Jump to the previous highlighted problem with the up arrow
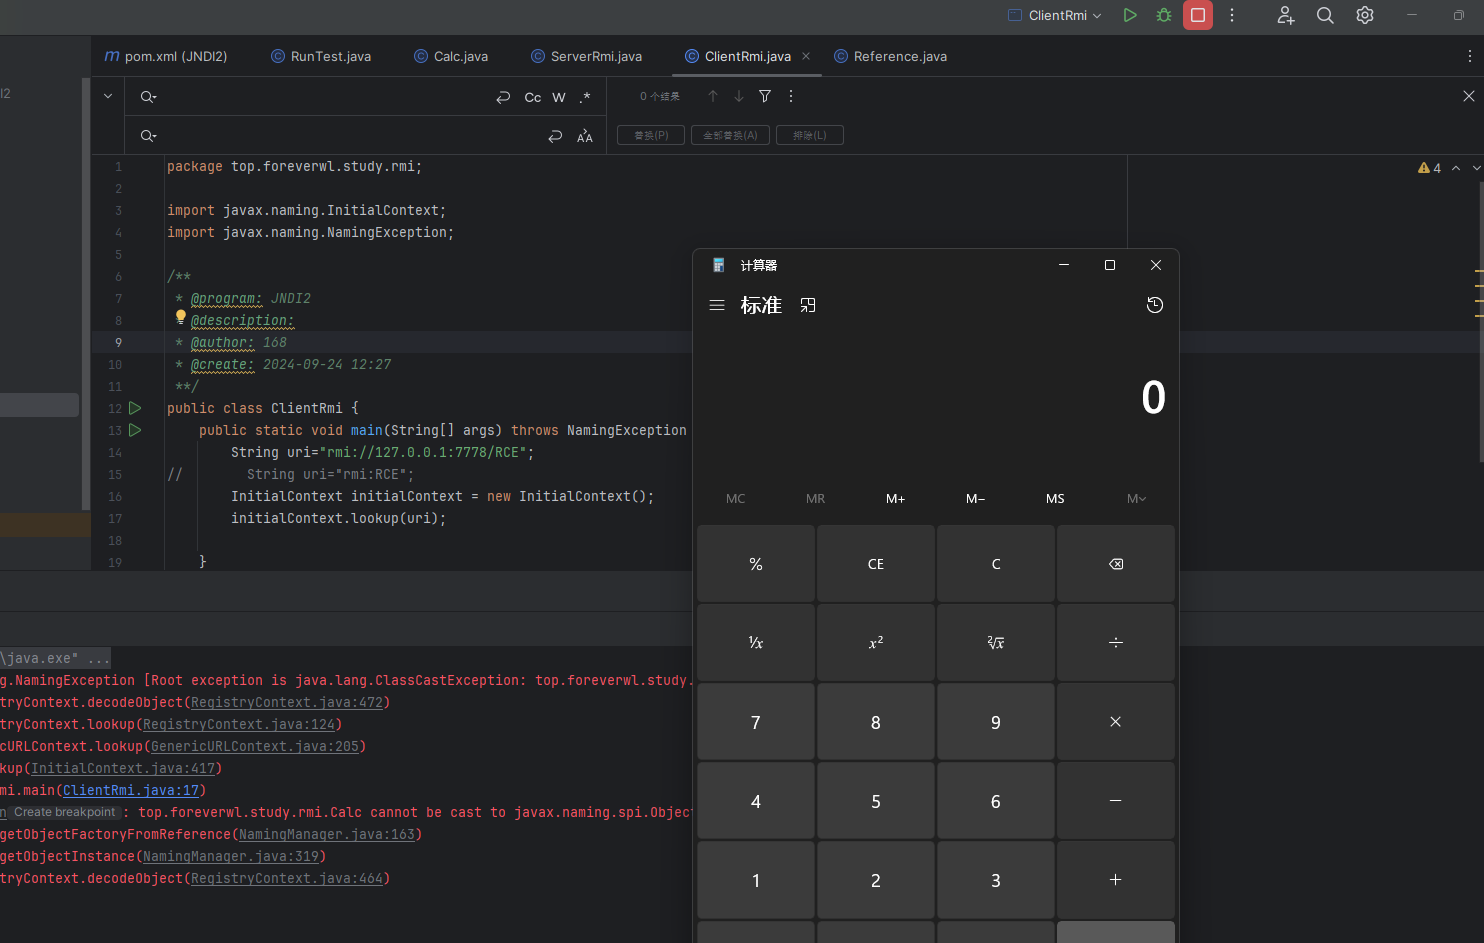Screen dimensions: 1484x943 point(1456,168)
